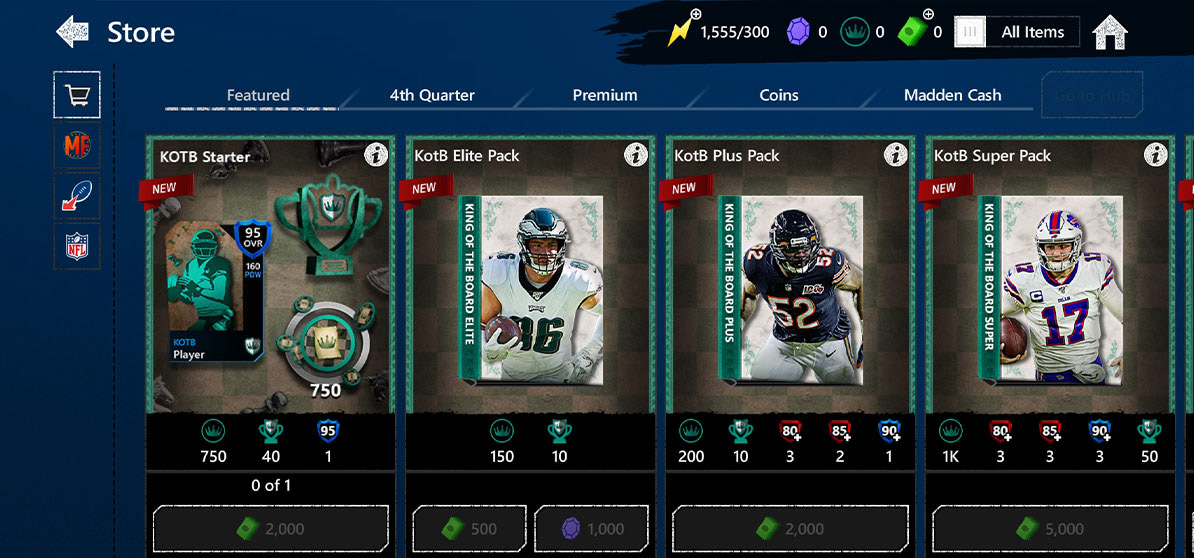Image resolution: width=1194 pixels, height=558 pixels.
Task: Show info for KotB Super Pack
Action: click(1155, 155)
